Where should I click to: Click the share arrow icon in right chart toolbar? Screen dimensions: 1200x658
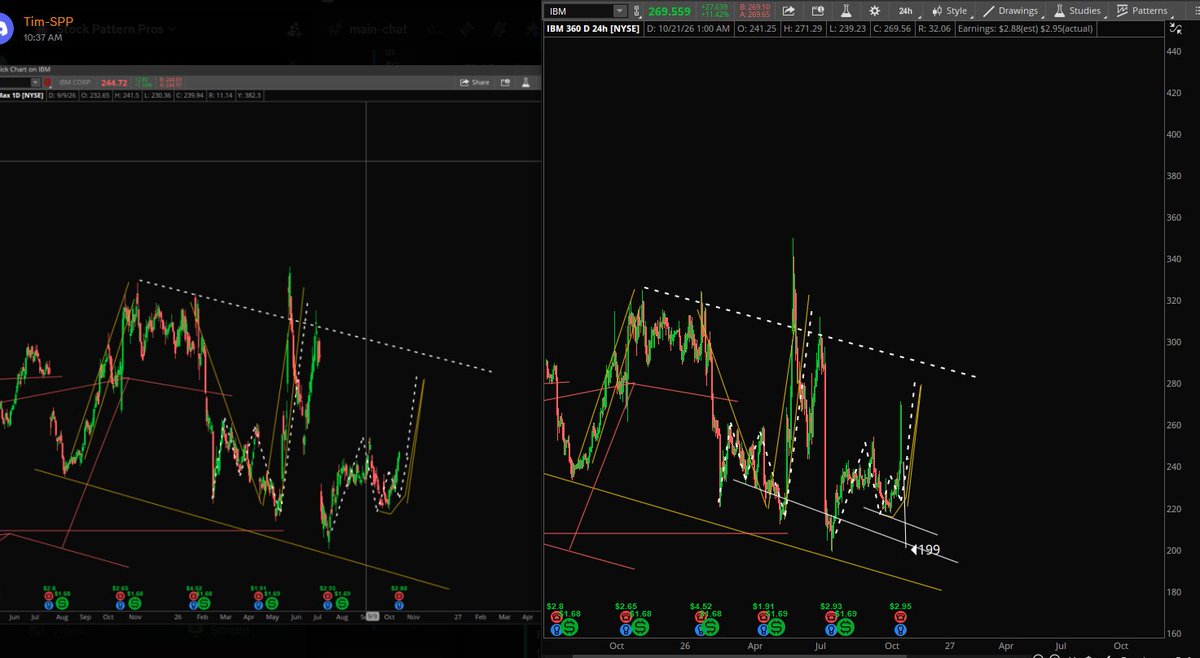click(x=789, y=11)
